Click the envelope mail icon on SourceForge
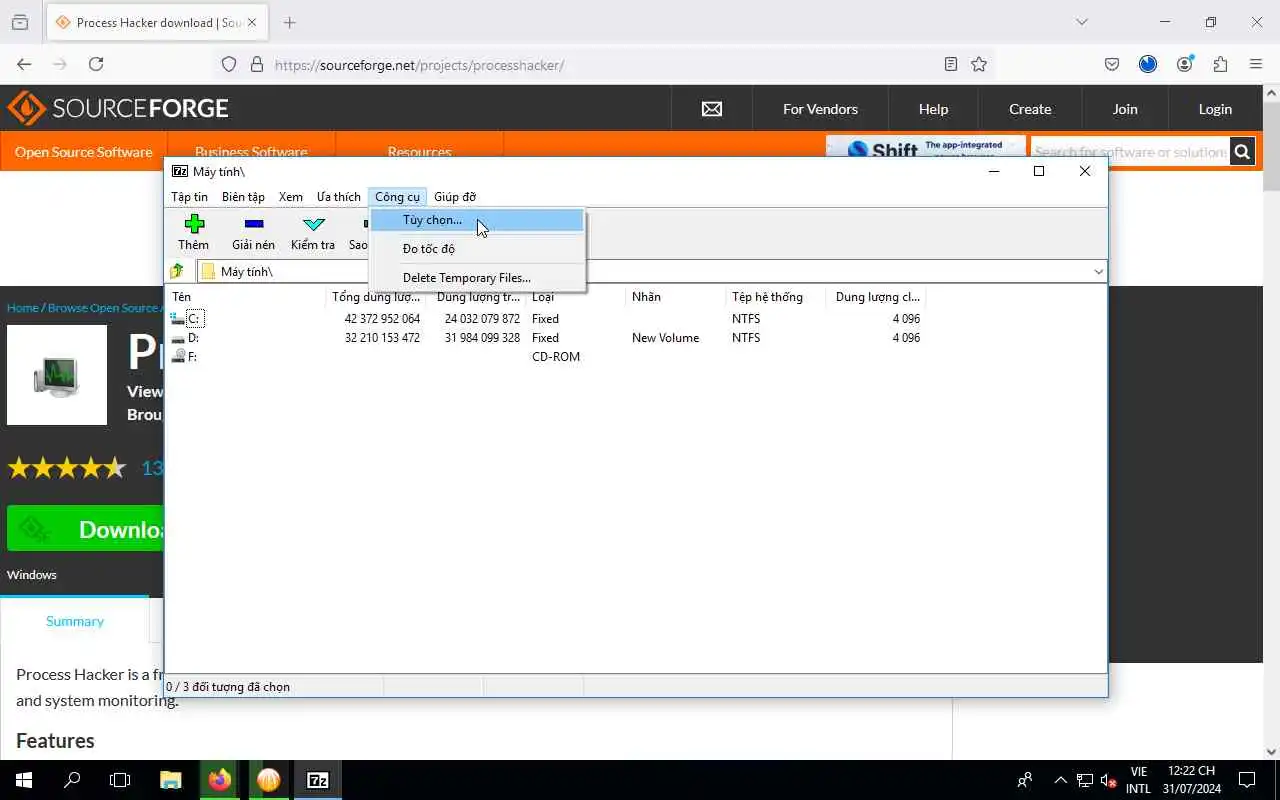 tap(712, 109)
